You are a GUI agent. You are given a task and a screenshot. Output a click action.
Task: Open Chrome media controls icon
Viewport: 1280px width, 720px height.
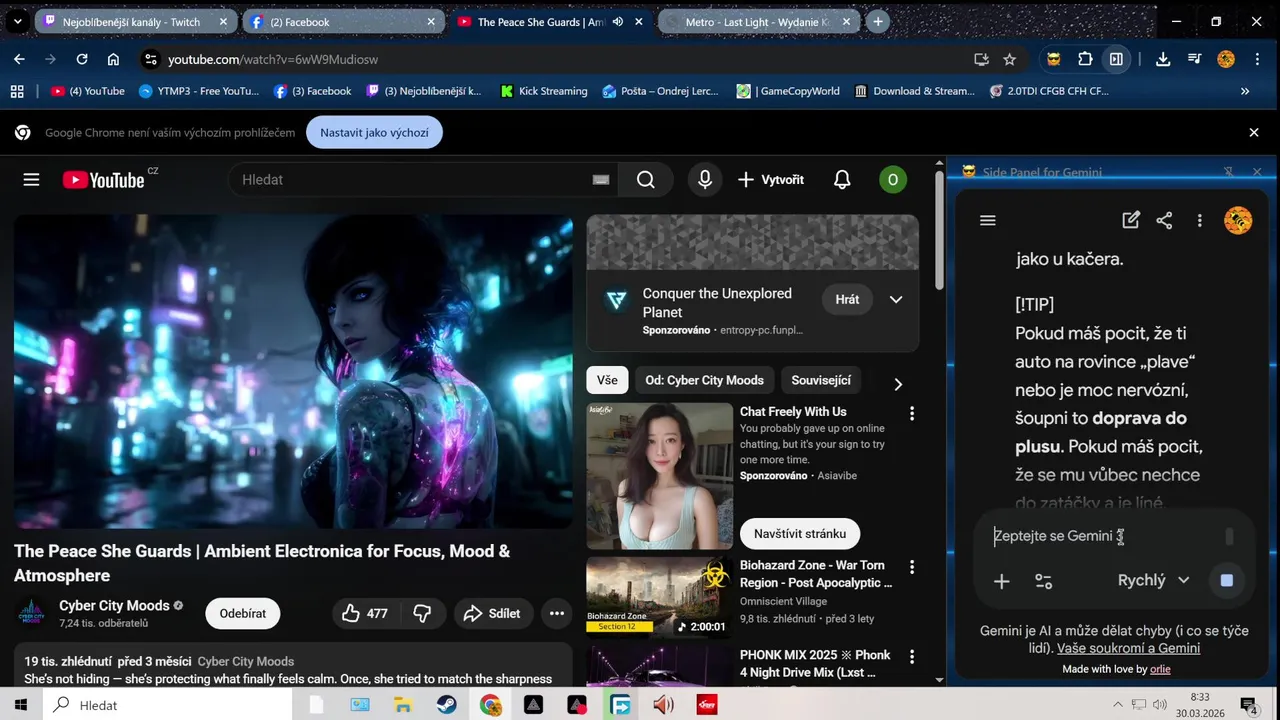1194,59
